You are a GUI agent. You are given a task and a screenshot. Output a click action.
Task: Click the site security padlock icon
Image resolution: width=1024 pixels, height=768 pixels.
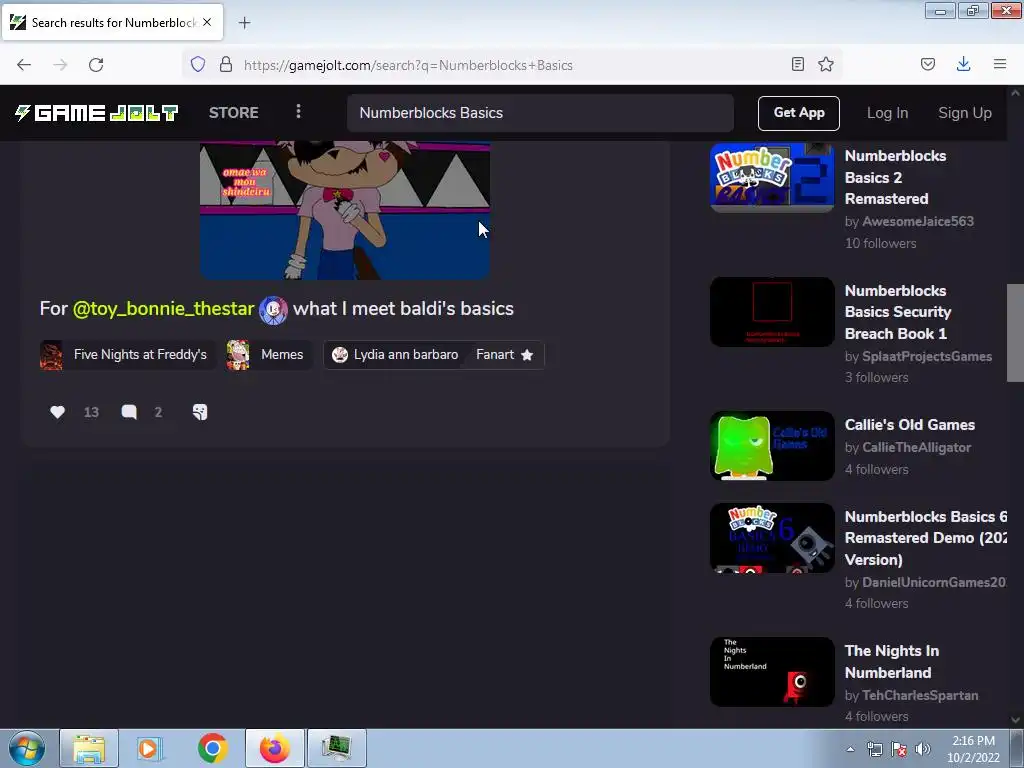tap(226, 64)
